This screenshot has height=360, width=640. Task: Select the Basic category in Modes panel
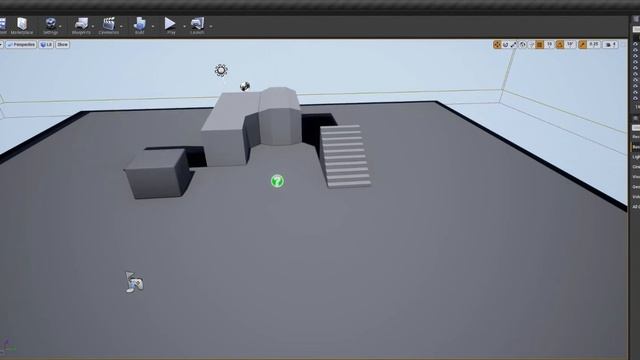pos(636,147)
